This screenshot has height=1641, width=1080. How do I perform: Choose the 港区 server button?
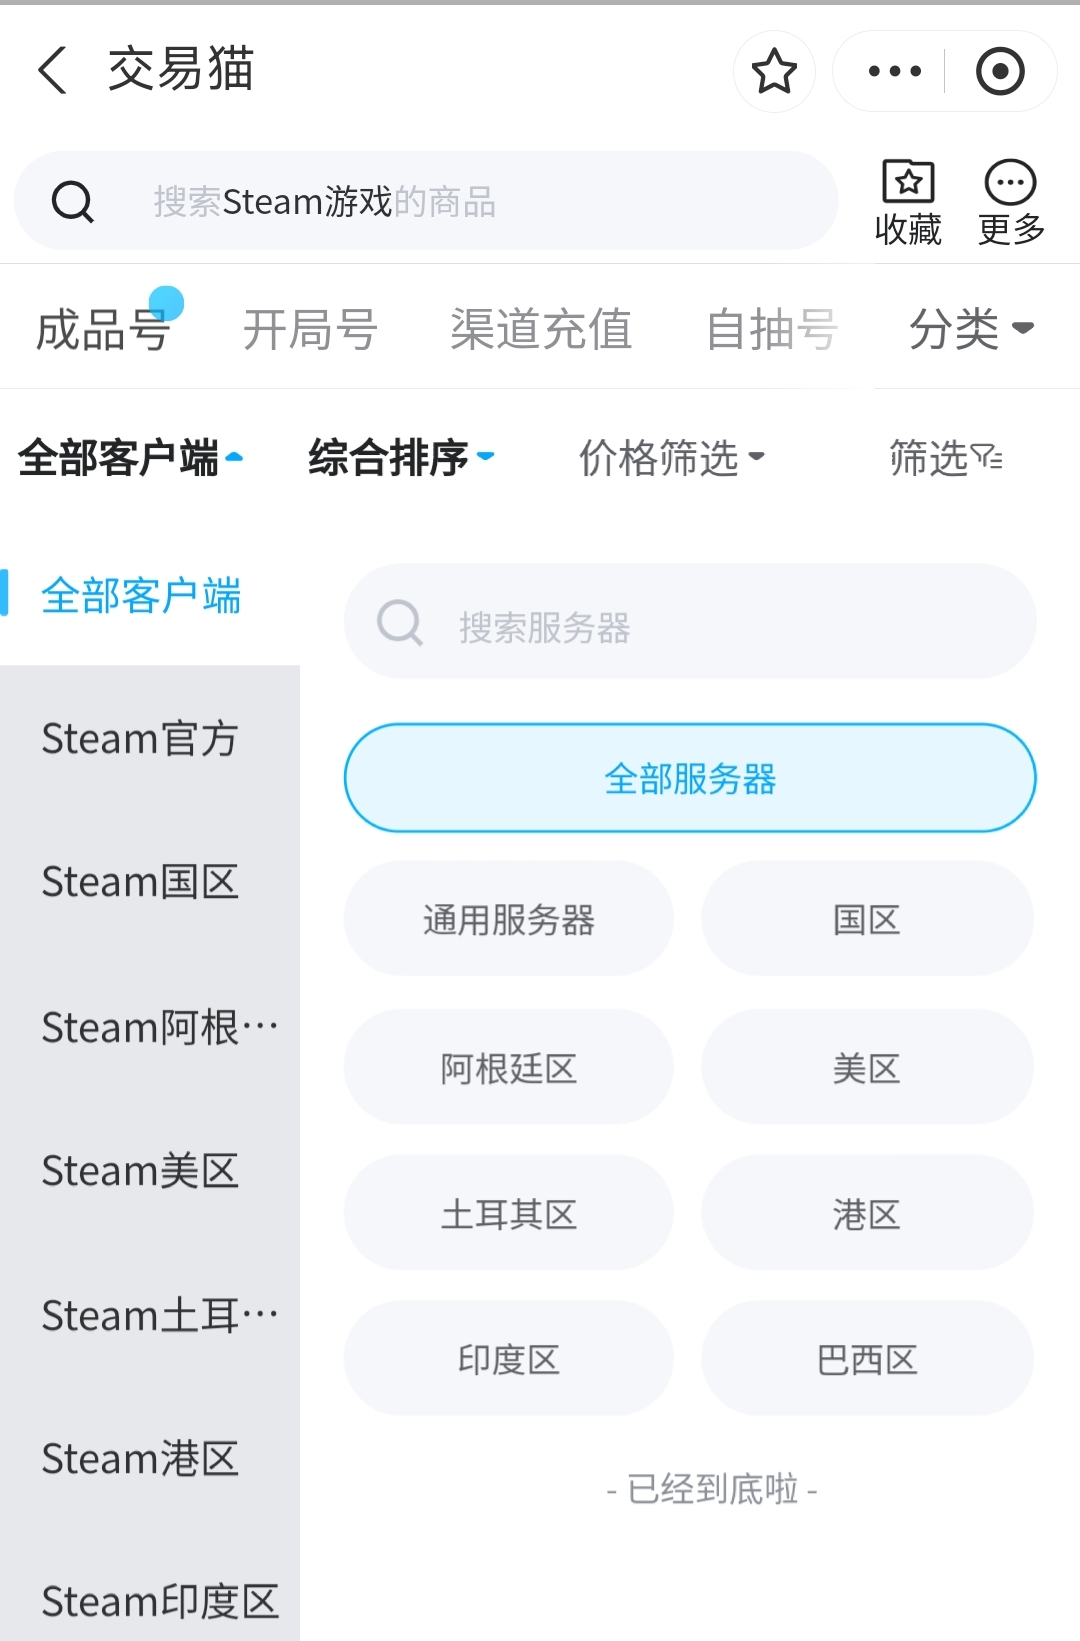(x=867, y=1214)
